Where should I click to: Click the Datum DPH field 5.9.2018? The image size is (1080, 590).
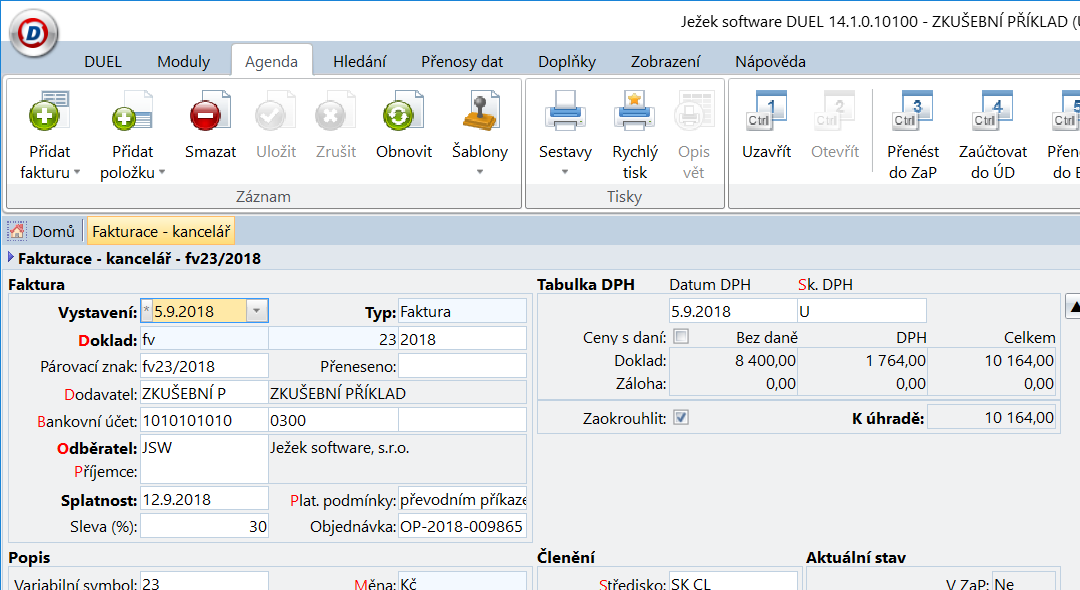pyautogui.click(x=733, y=311)
